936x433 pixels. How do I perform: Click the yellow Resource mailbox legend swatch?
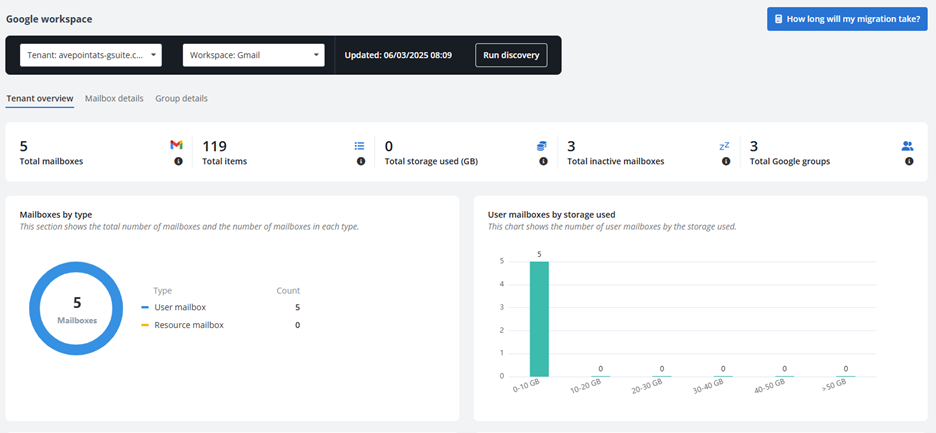[x=145, y=326]
